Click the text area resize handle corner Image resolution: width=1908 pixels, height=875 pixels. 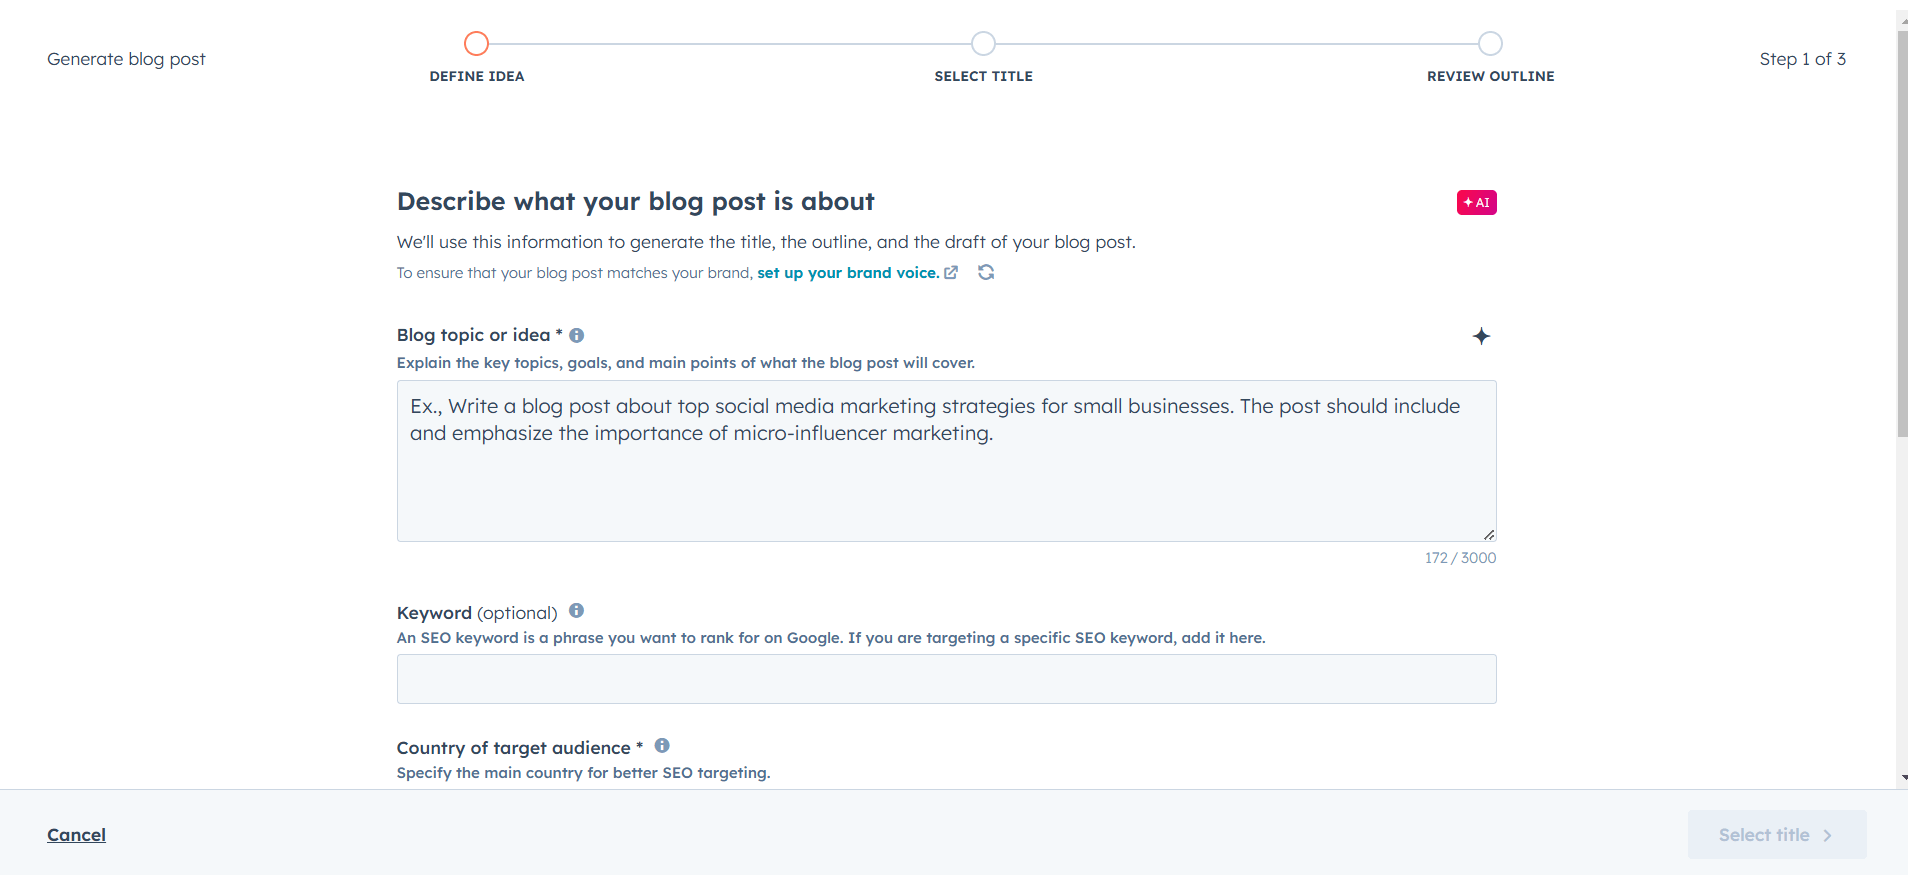[1489, 534]
